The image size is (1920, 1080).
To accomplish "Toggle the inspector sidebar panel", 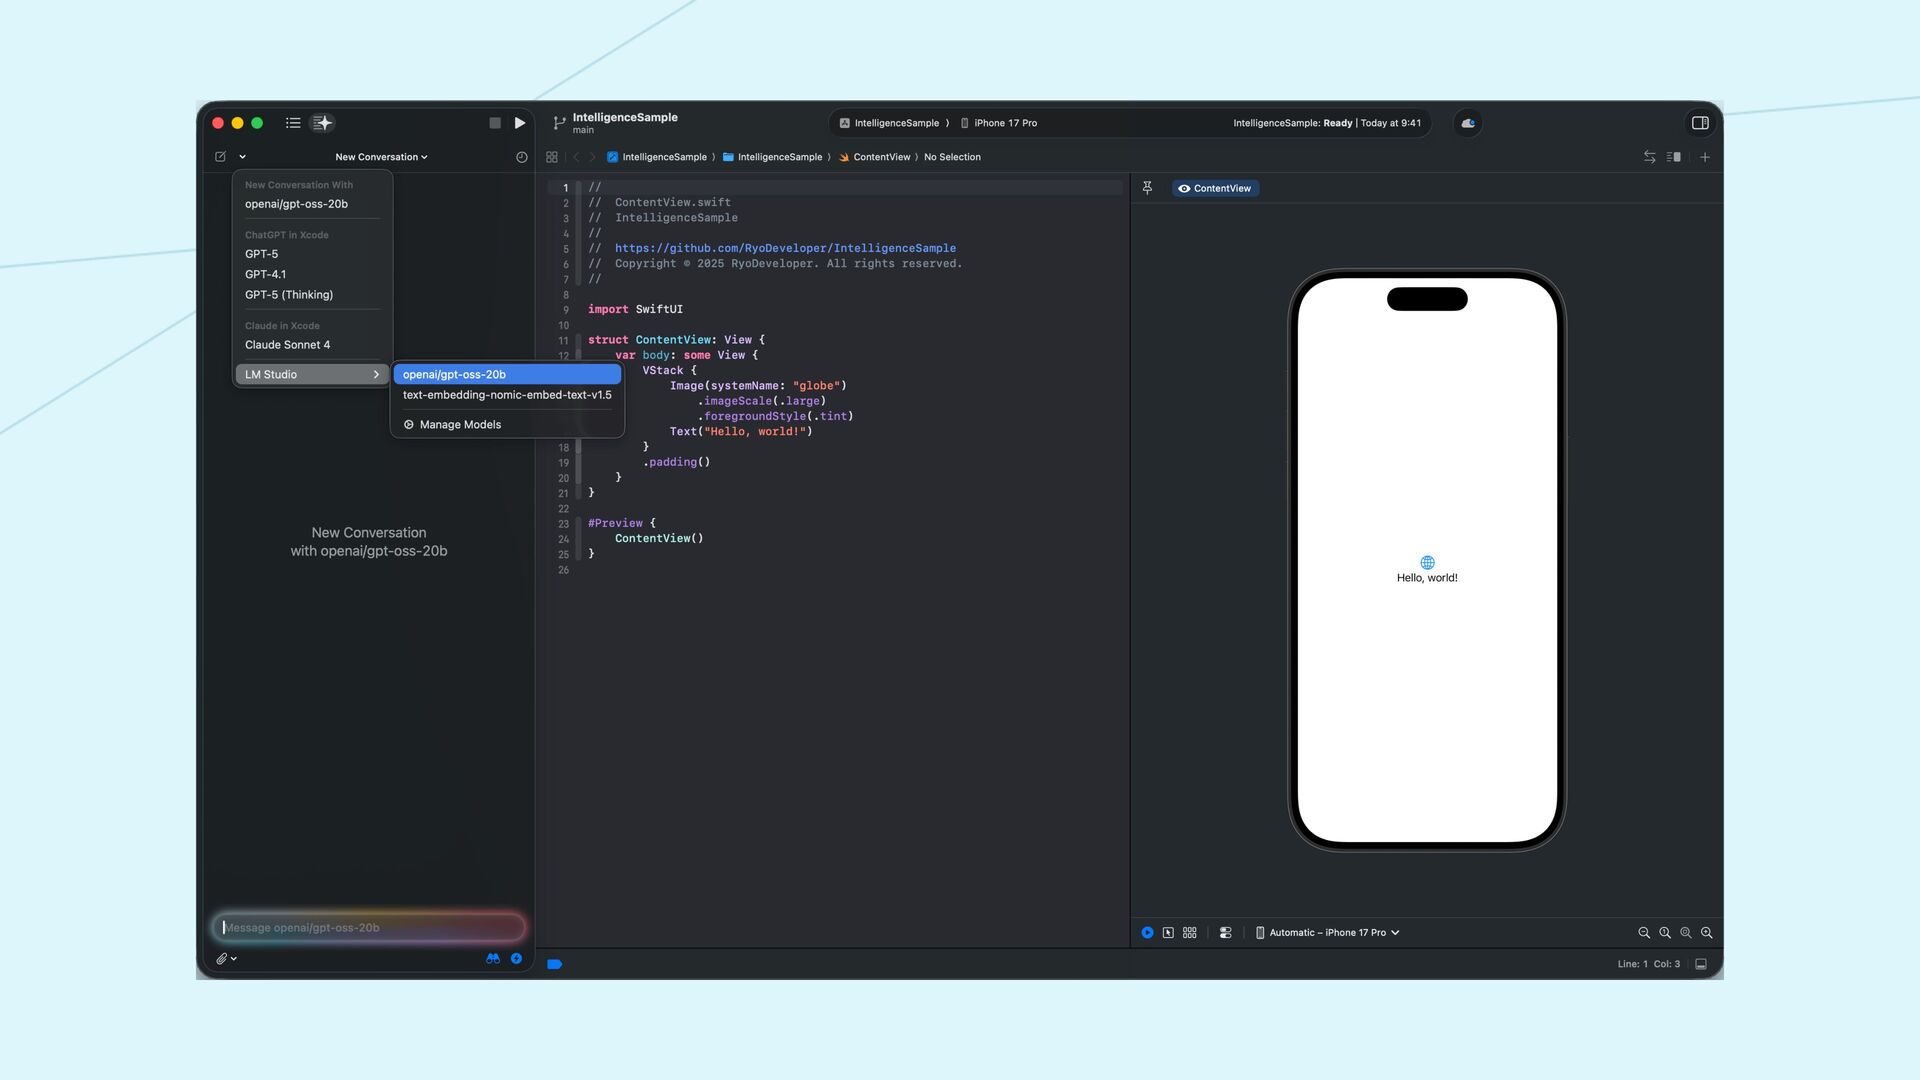I will (1700, 123).
